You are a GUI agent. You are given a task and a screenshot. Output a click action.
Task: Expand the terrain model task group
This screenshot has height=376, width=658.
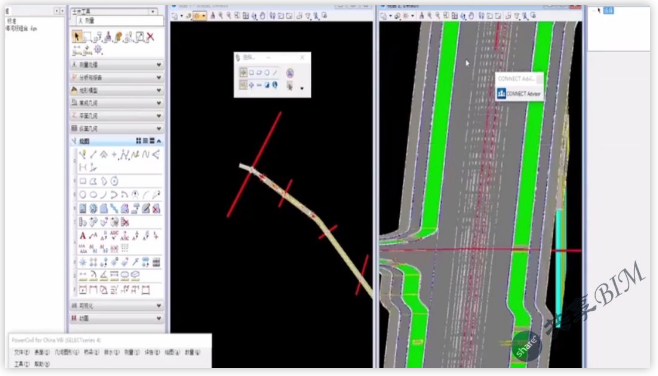[x=117, y=90]
